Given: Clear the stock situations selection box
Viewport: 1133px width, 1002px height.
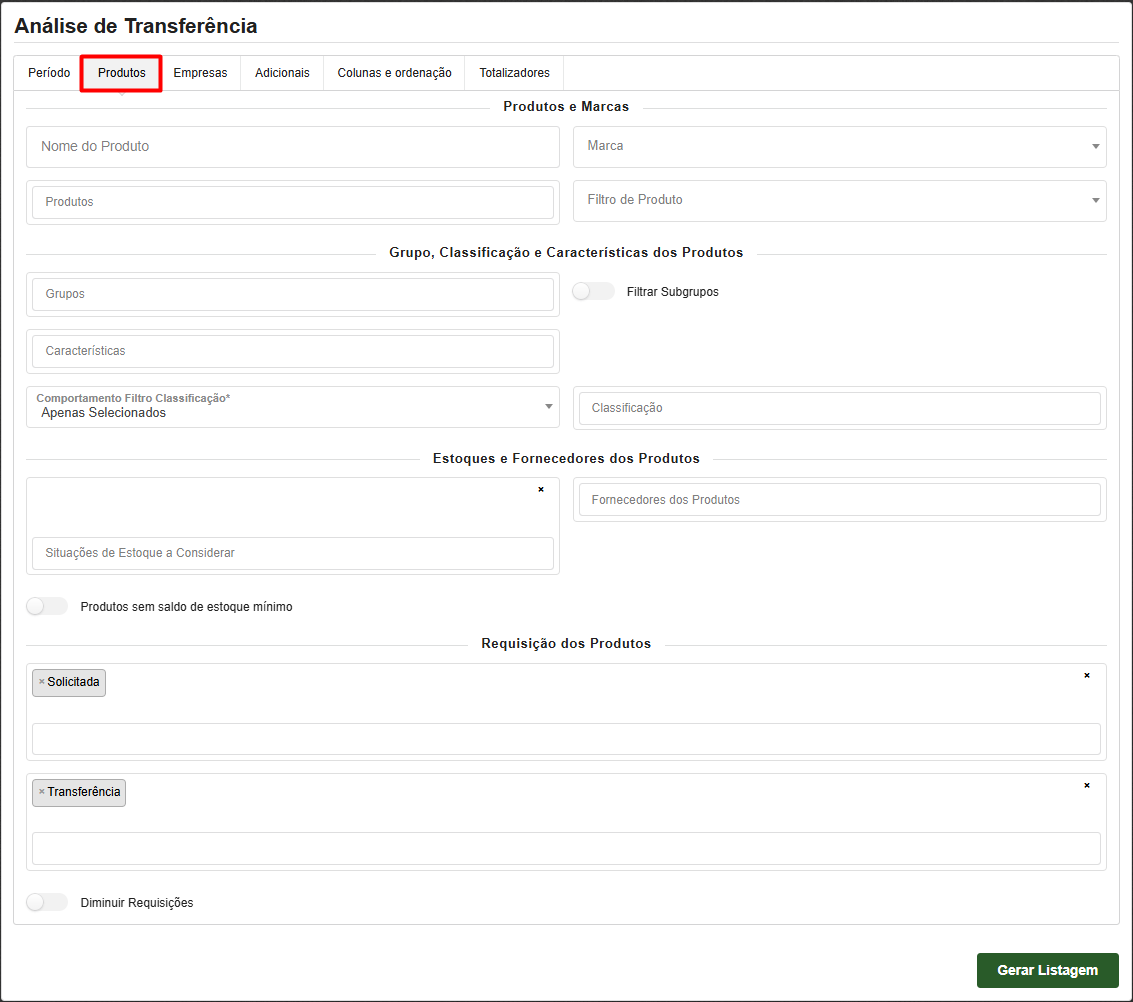Looking at the screenshot, I should click(540, 490).
